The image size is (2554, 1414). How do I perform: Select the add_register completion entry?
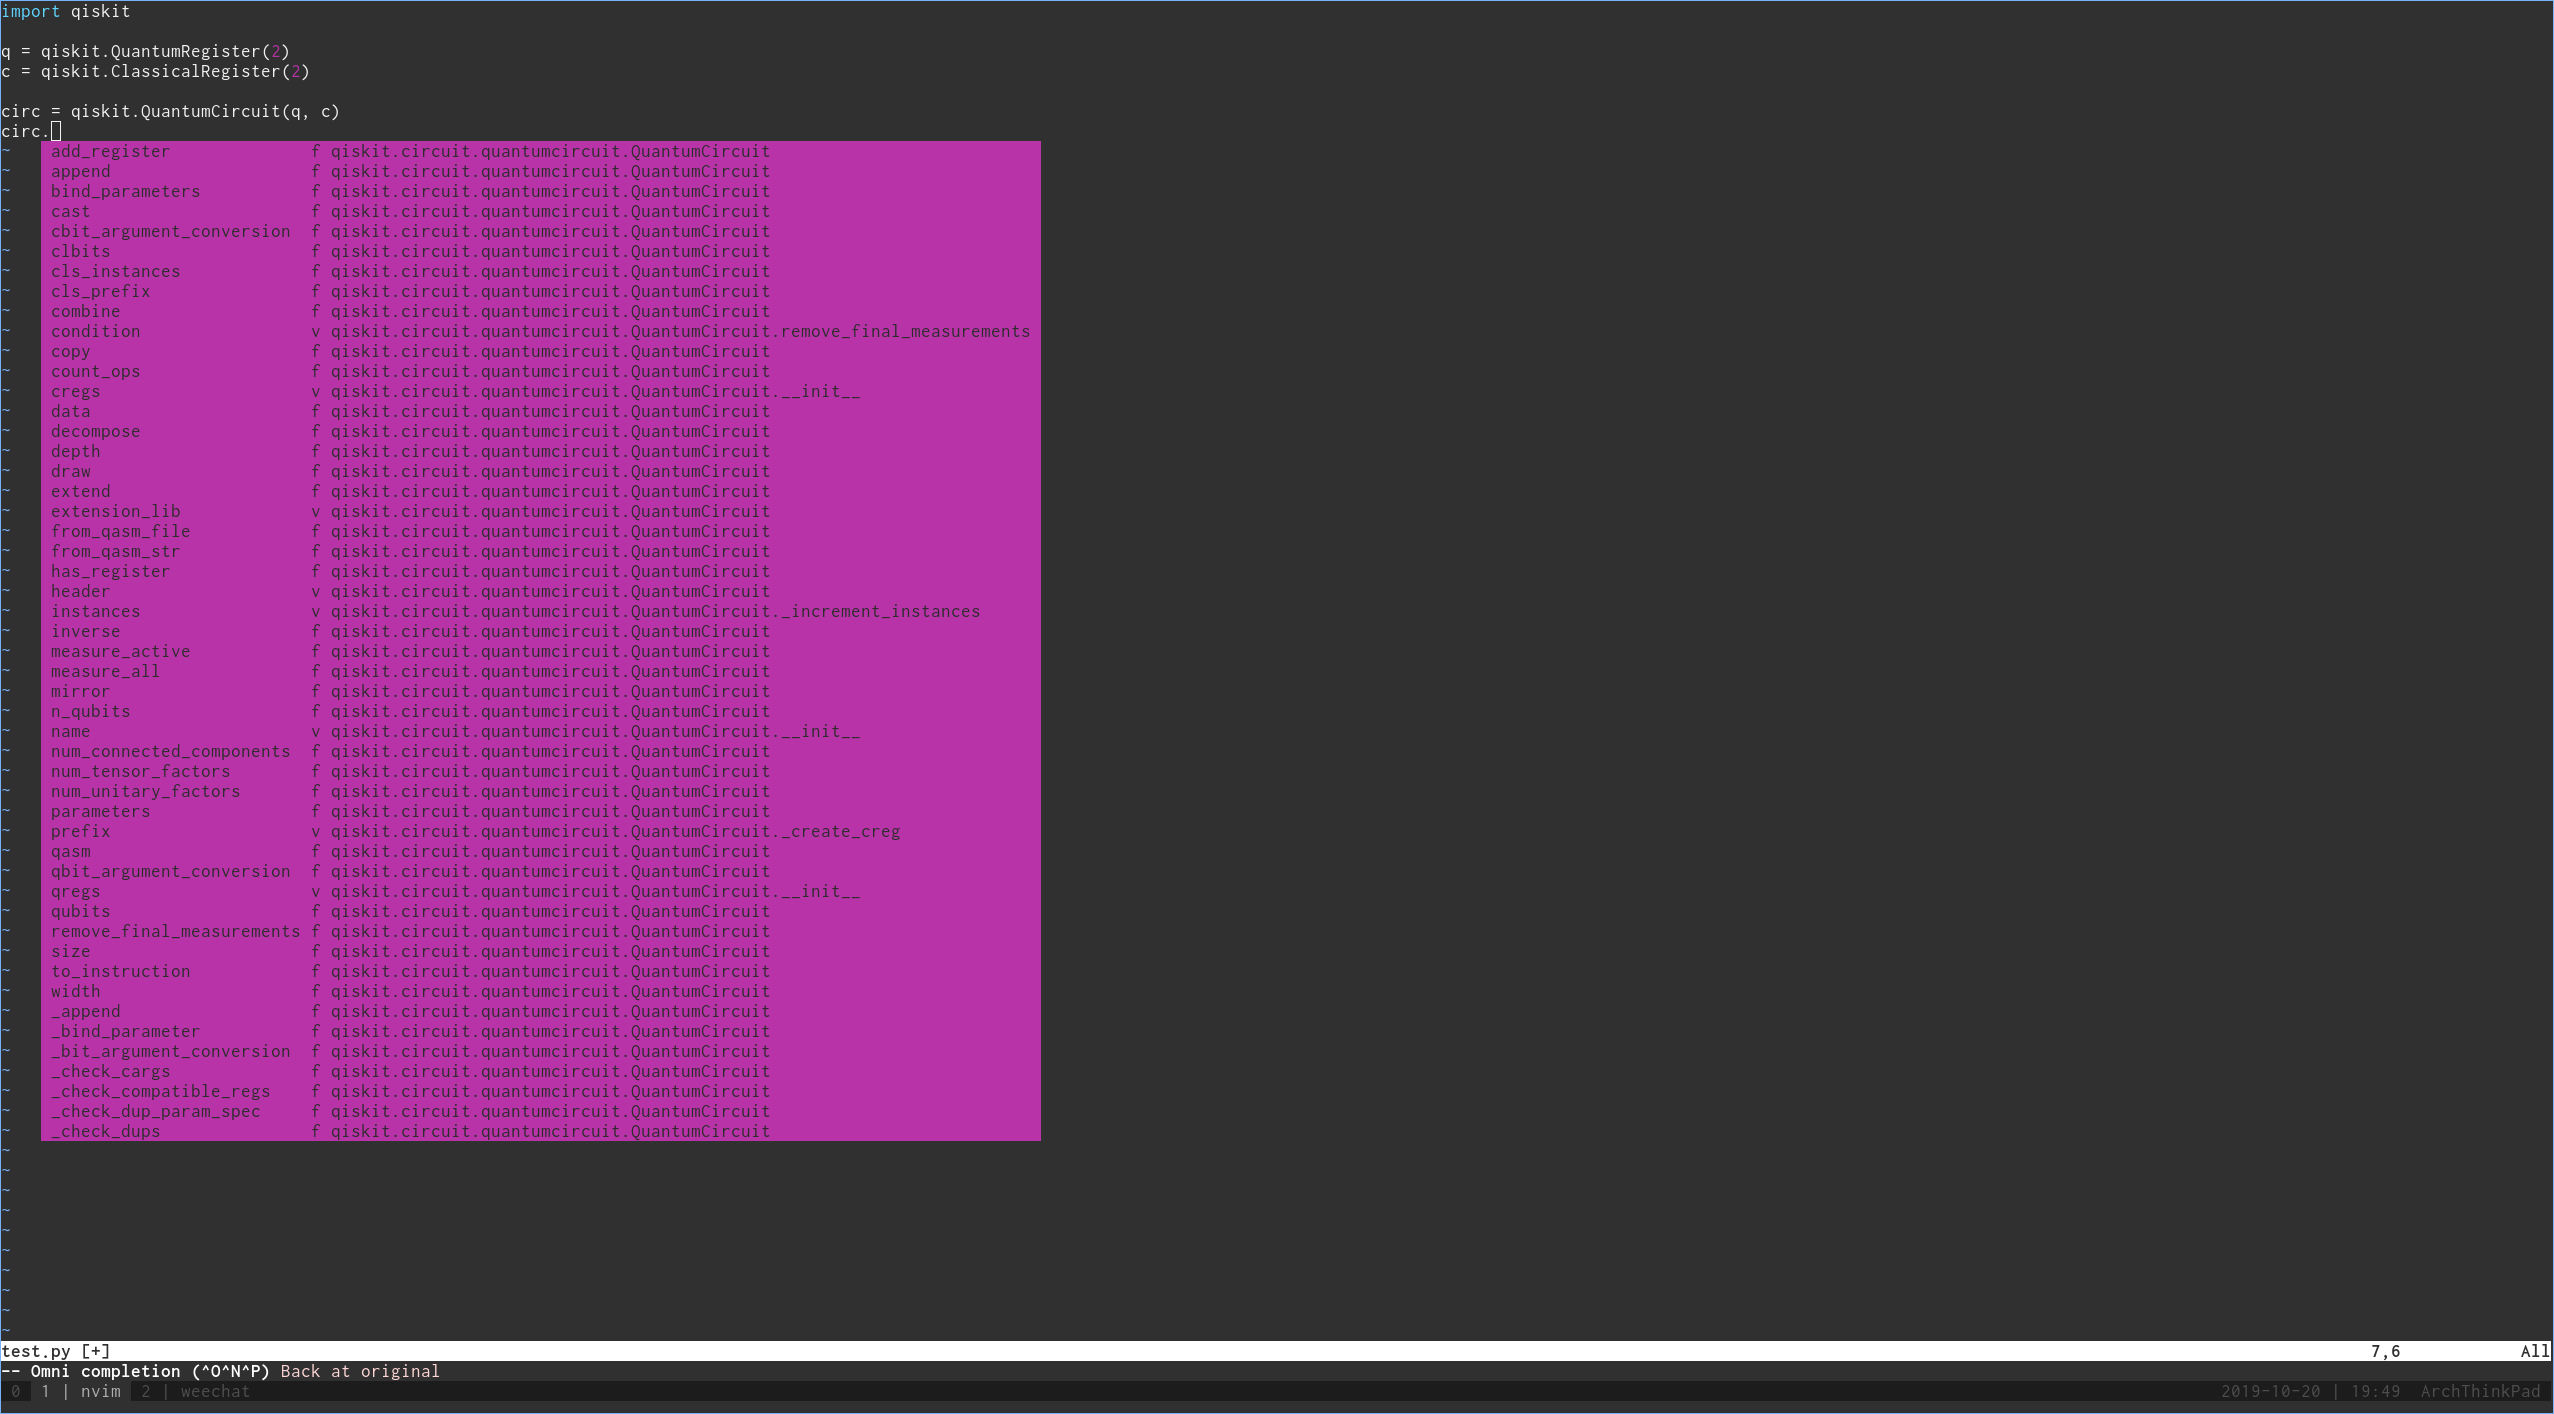[x=110, y=151]
